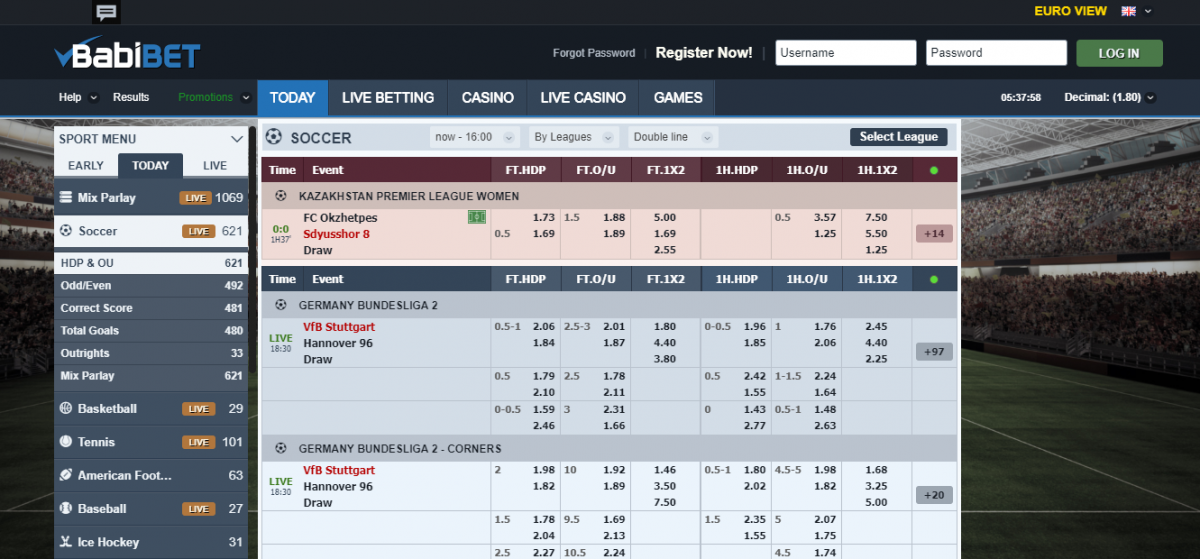Click the green dot in the navy header row
Screen dimensions: 1200x559
[x=934, y=279]
